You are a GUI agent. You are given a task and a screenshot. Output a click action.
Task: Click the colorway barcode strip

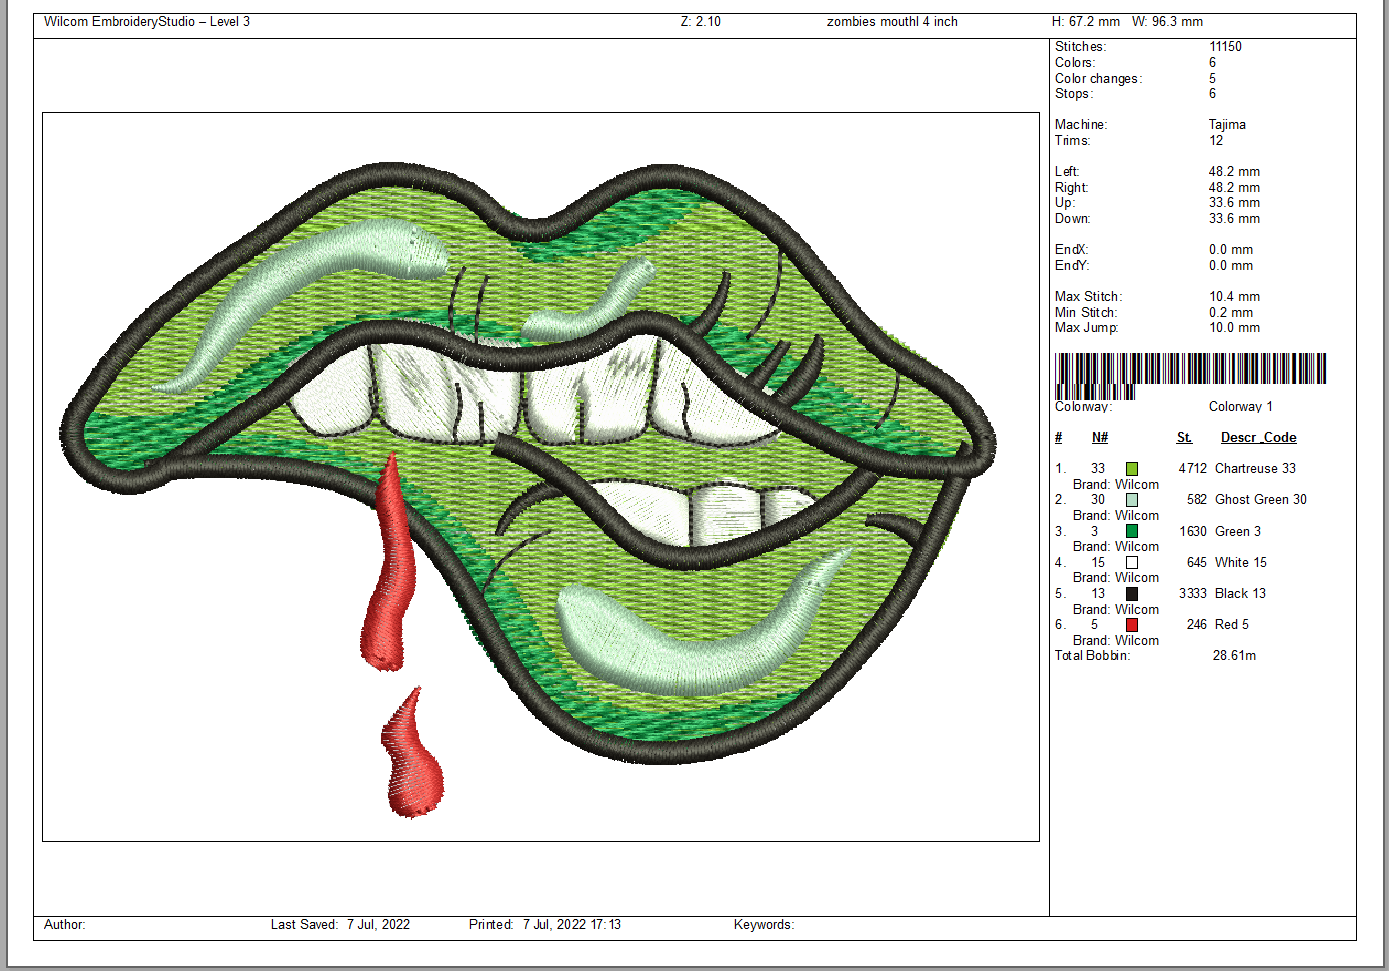pos(1190,369)
